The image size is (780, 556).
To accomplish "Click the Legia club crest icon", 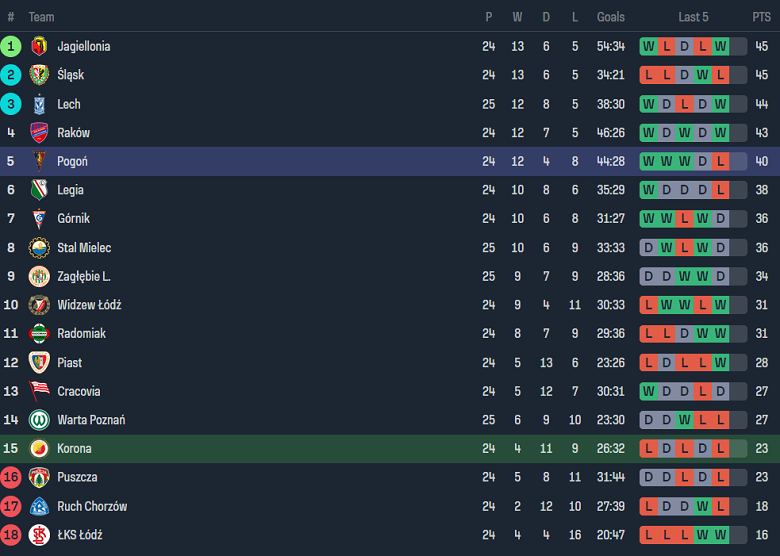I will 39,190.
